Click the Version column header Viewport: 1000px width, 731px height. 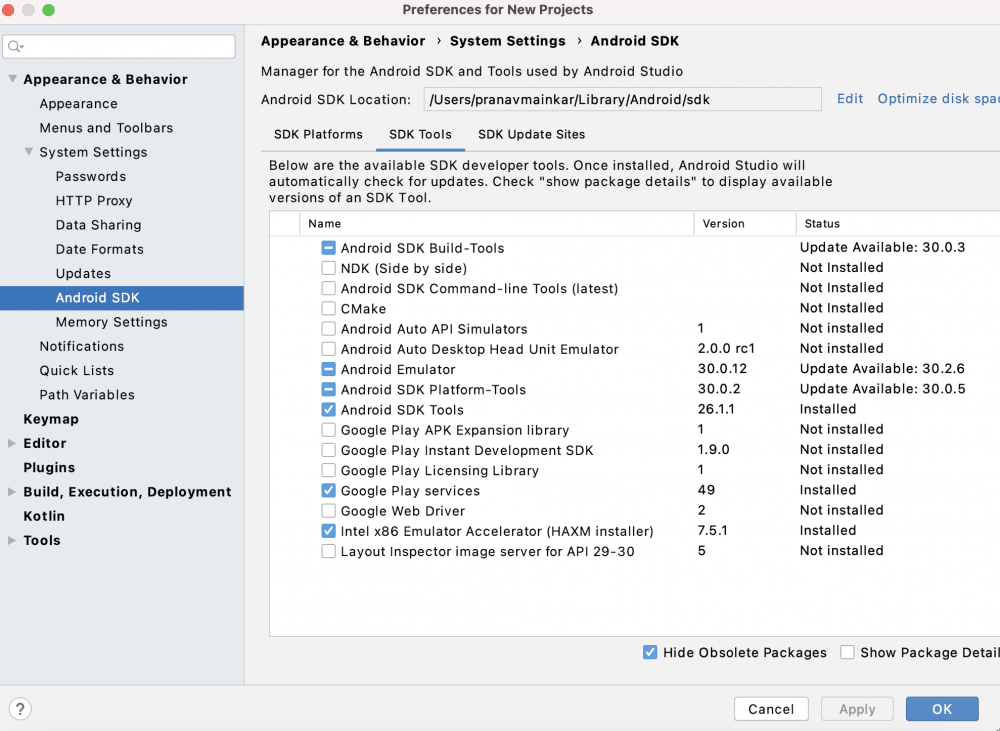(x=745, y=224)
